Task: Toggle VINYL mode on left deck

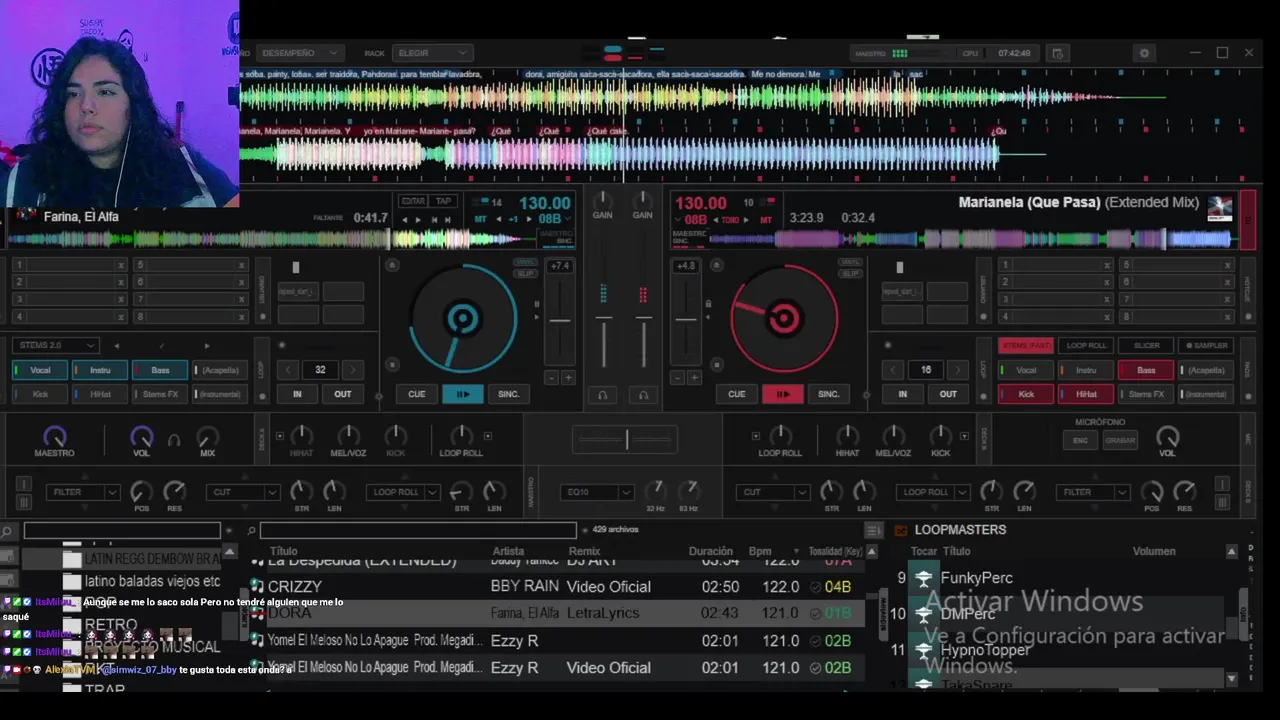Action: 525,263
